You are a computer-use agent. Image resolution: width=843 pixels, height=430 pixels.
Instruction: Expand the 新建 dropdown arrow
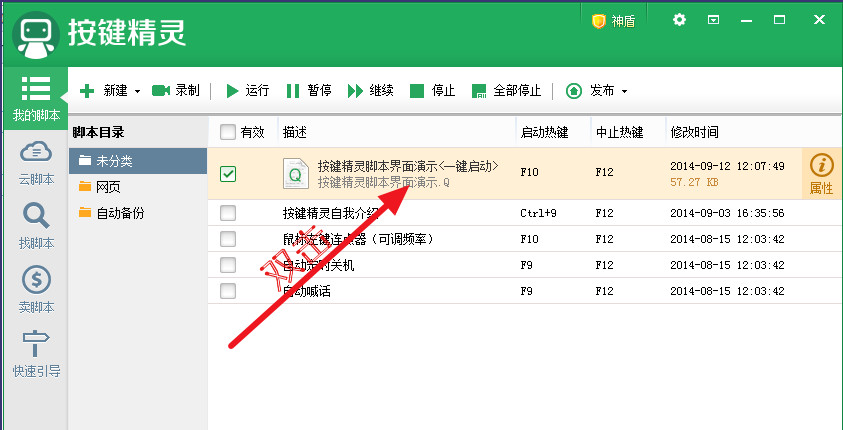coord(137,92)
